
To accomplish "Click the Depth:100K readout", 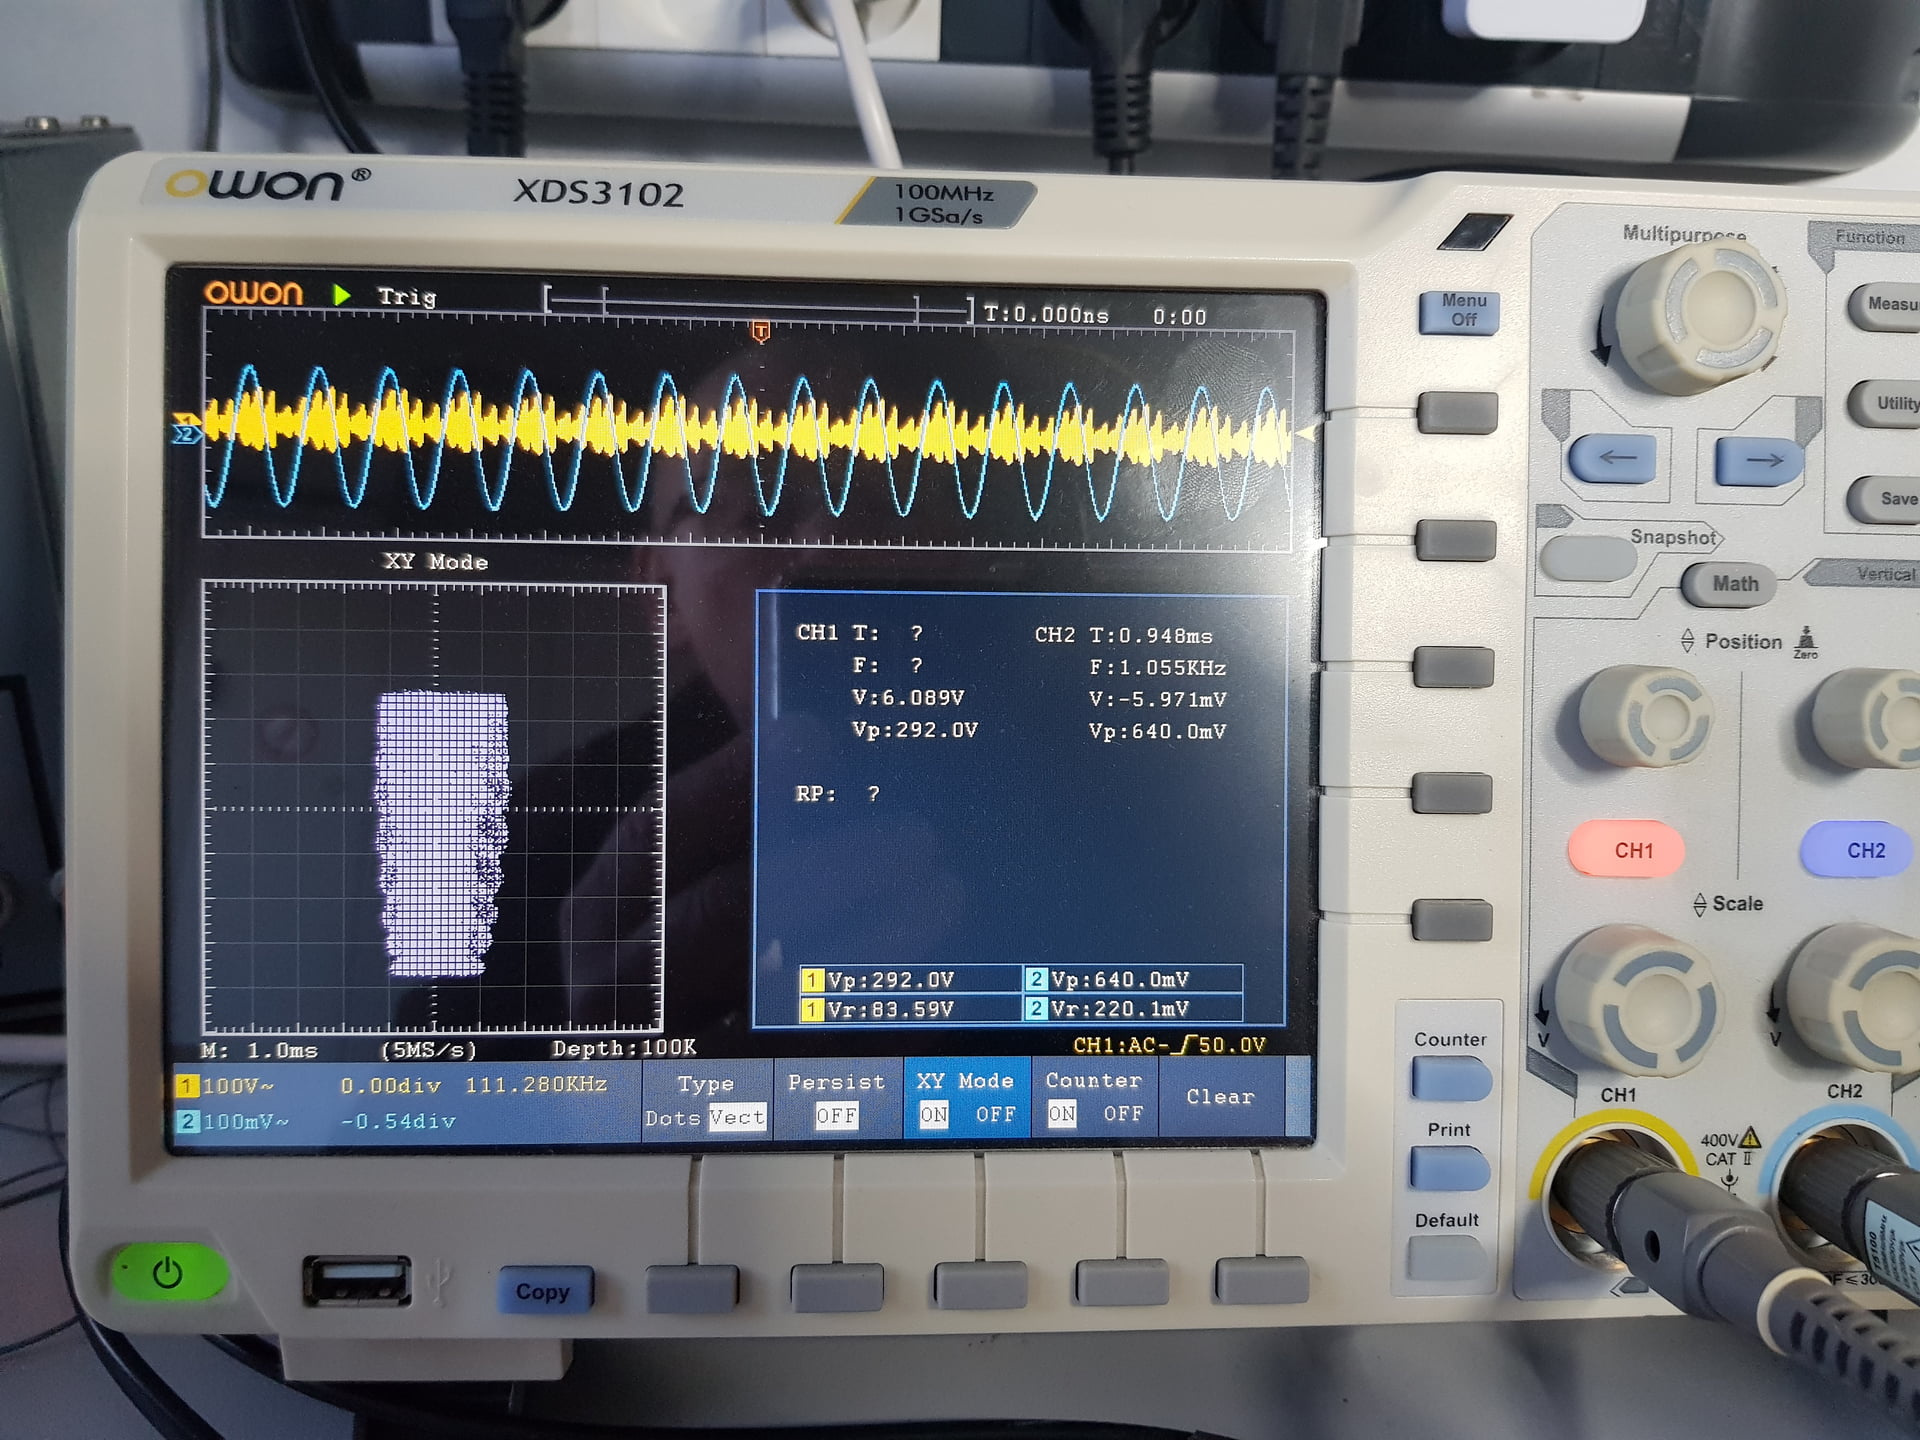I will click(x=624, y=1048).
